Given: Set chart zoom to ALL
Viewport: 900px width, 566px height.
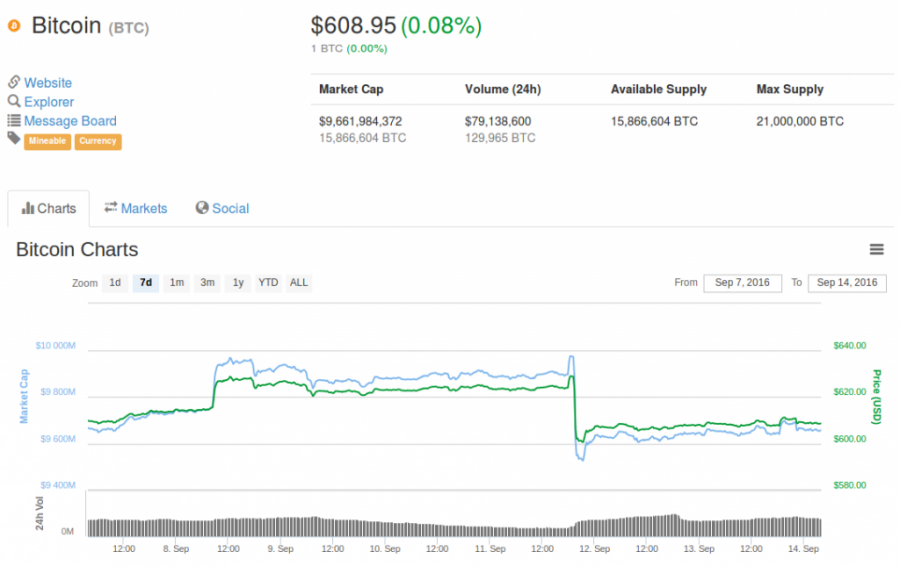Looking at the screenshot, I should (x=298, y=282).
